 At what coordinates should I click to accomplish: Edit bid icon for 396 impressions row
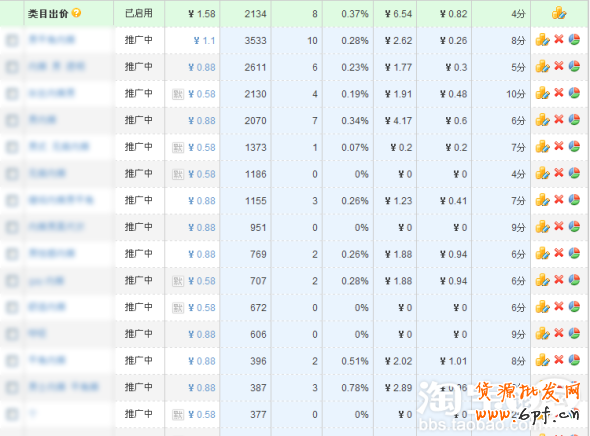[x=542, y=360]
